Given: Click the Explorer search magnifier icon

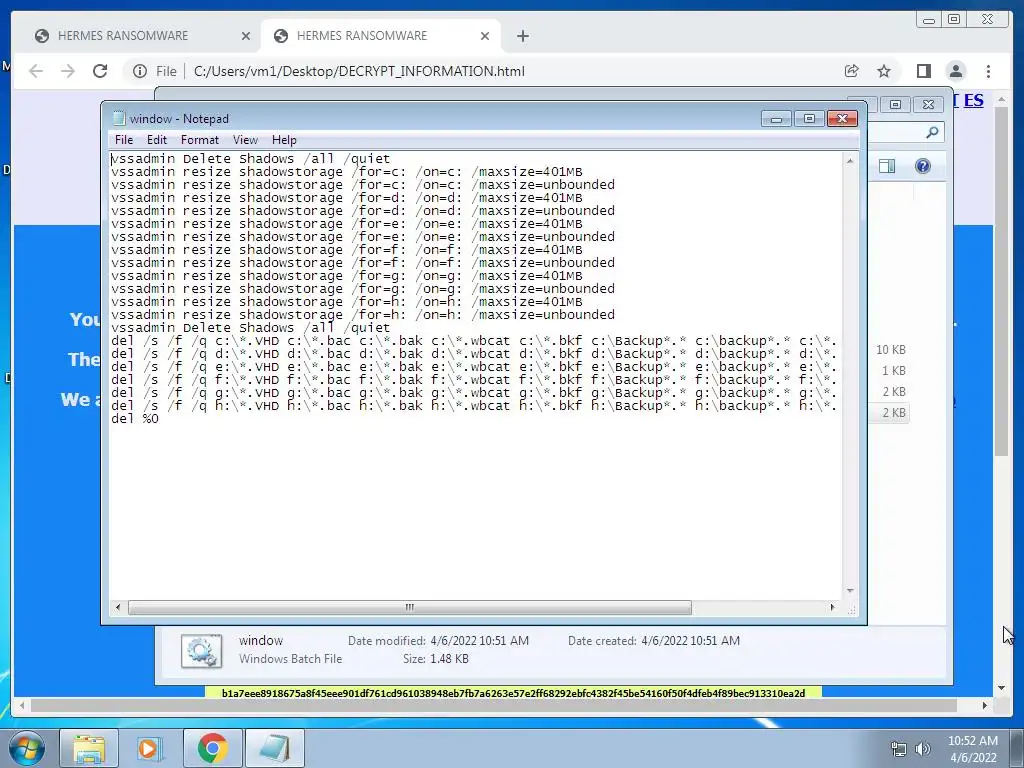Looking at the screenshot, I should click(932, 133).
